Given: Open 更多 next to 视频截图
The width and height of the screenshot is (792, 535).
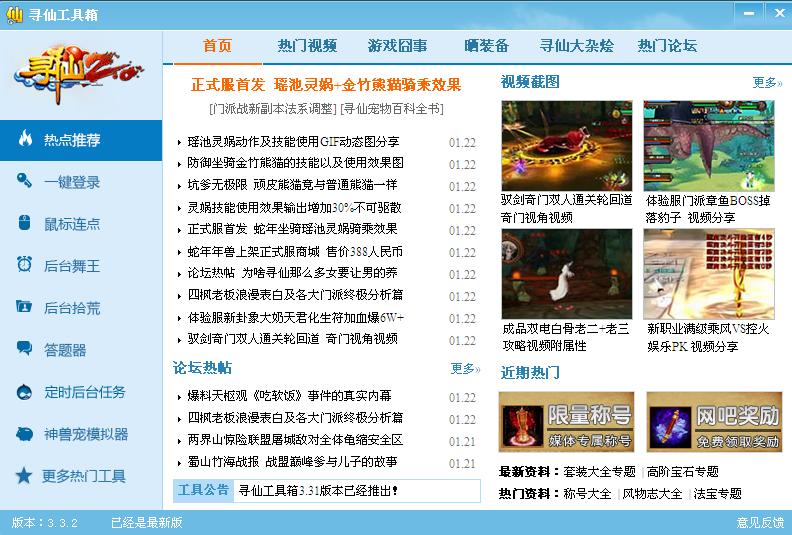Looking at the screenshot, I should (x=767, y=82).
